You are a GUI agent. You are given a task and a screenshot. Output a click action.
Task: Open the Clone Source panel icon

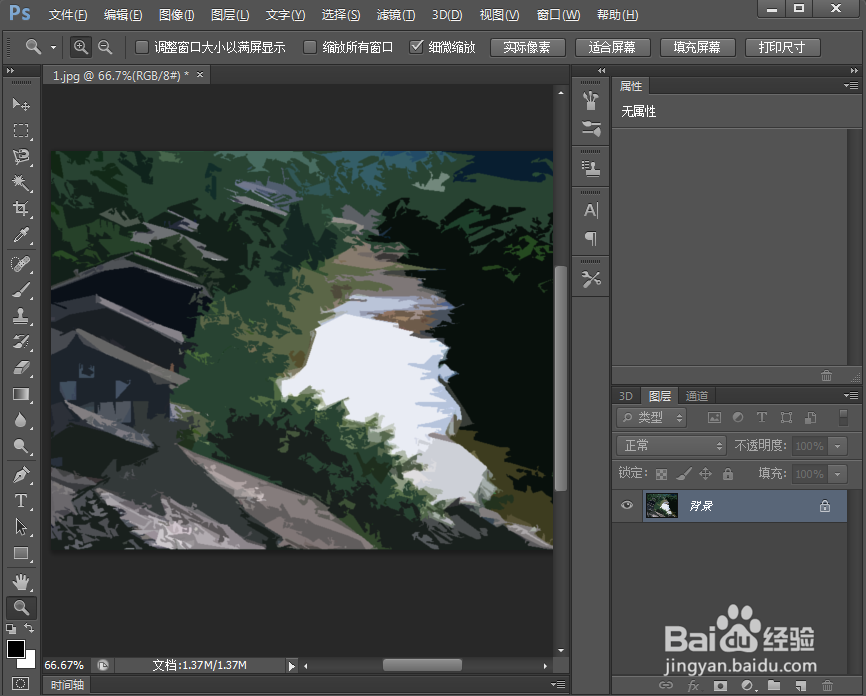click(x=591, y=168)
